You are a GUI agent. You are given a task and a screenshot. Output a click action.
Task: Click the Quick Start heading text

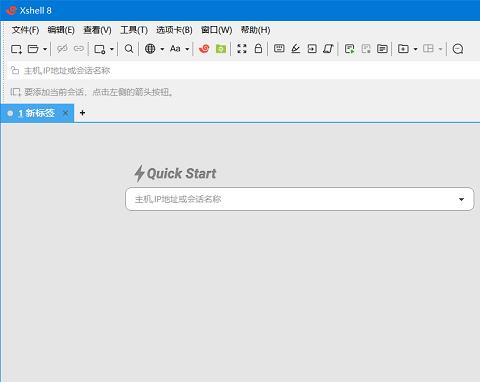click(x=181, y=174)
